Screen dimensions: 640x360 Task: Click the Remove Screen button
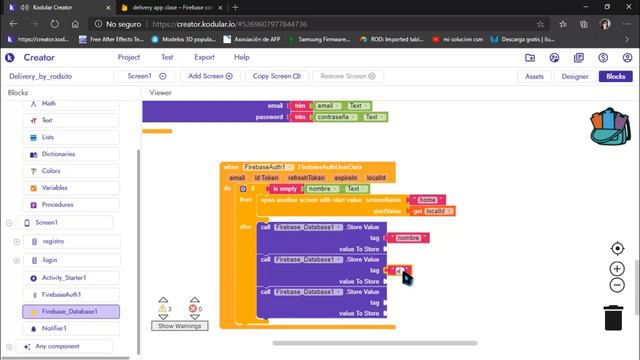348,76
